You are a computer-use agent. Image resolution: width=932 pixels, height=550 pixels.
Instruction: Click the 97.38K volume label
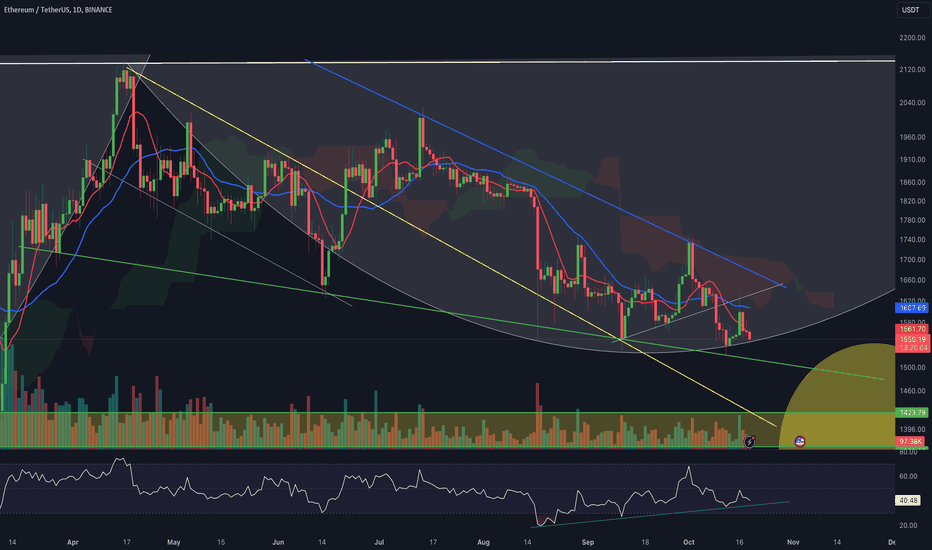910,441
